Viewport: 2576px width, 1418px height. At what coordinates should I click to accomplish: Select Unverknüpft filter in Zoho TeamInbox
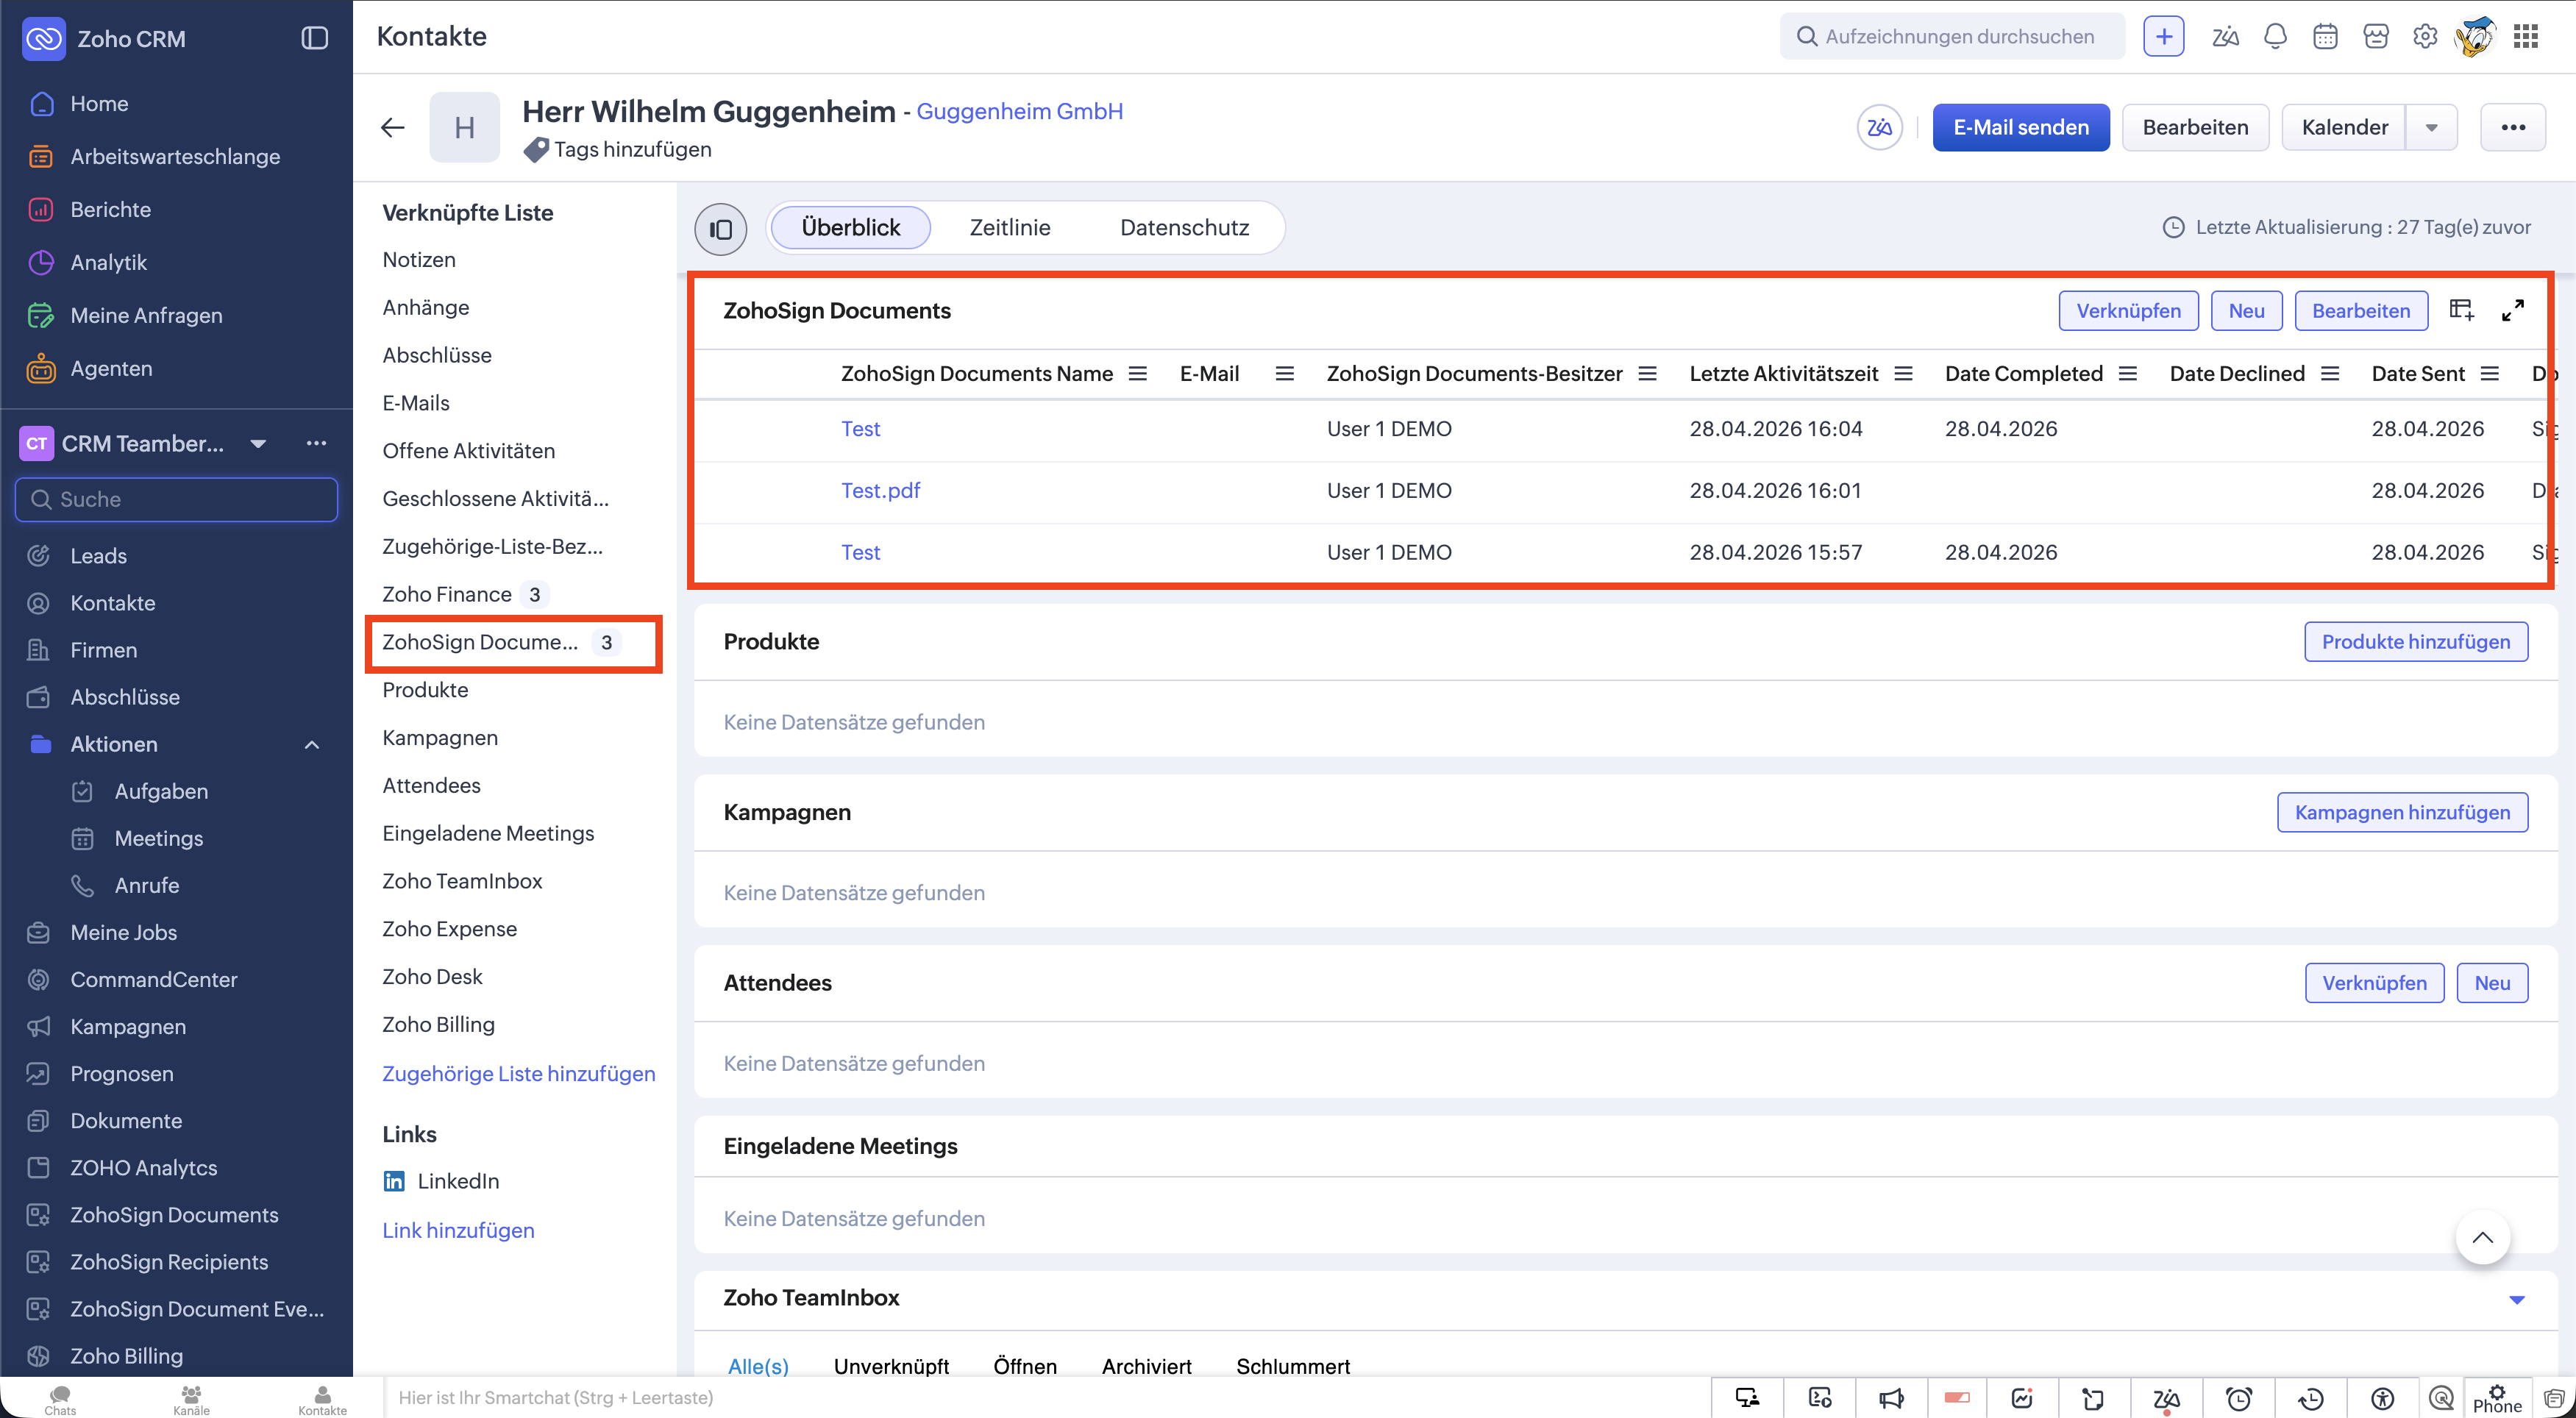pos(891,1367)
